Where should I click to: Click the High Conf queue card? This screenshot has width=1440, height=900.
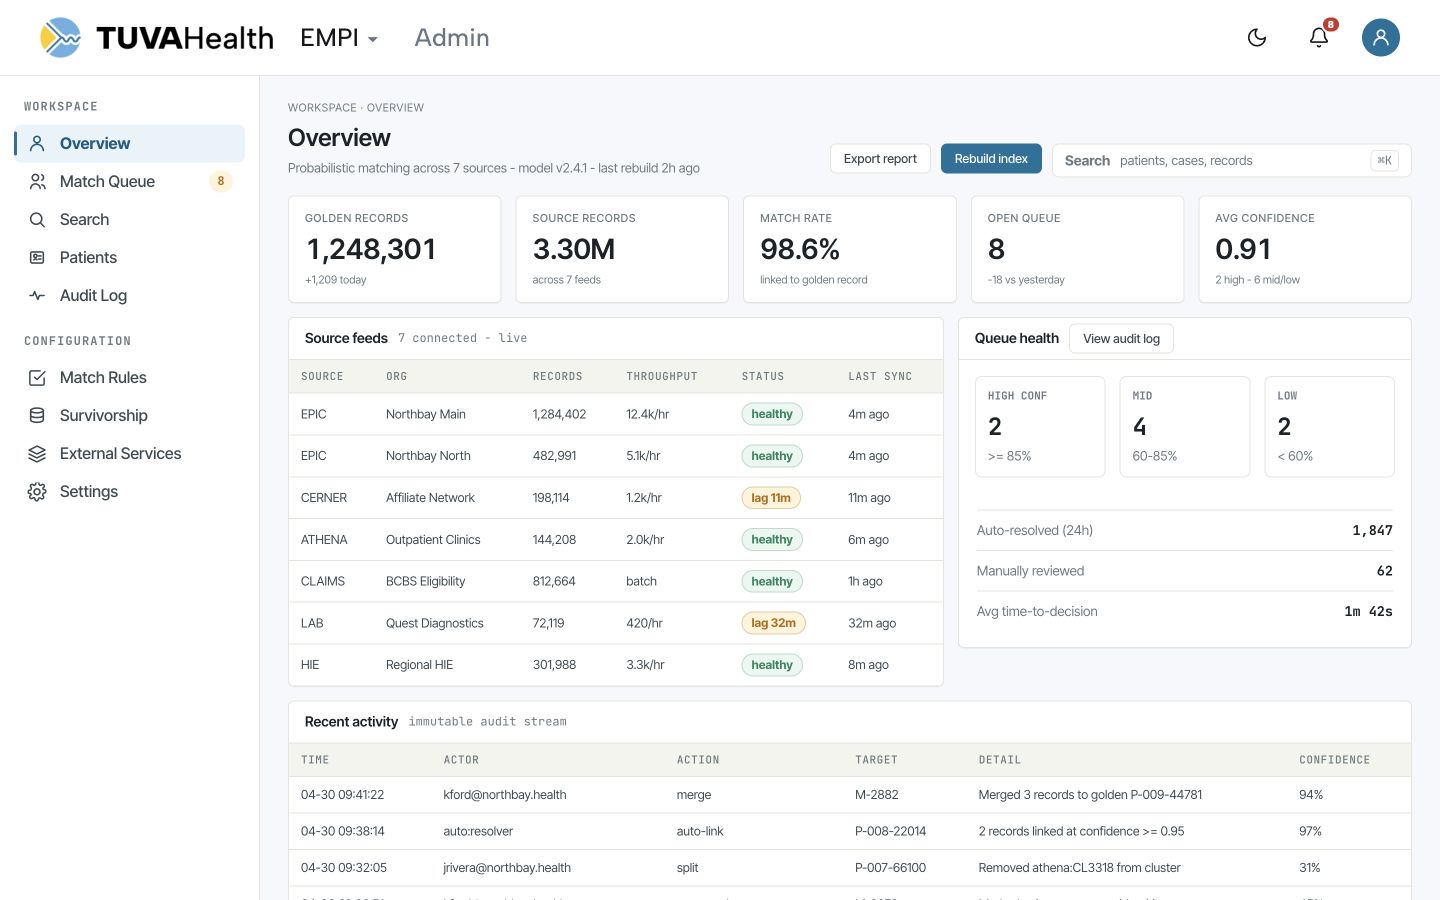click(1040, 427)
